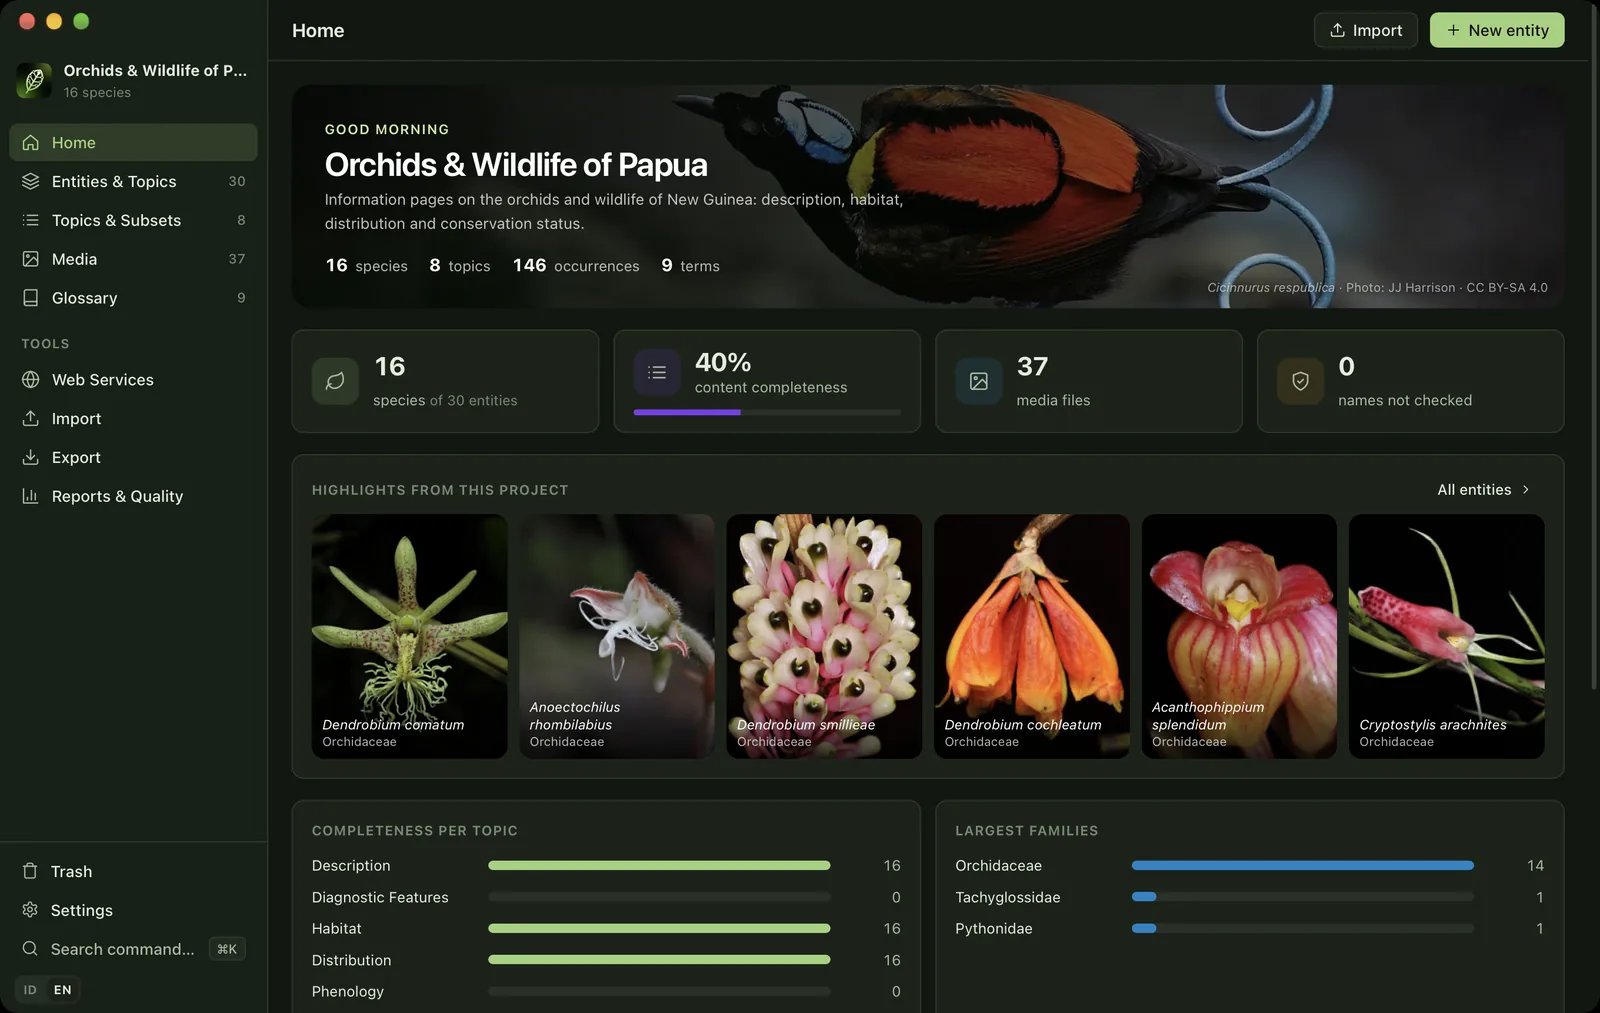Viewport: 1600px width, 1013px height.
Task: Open the Orchids & Wildlife project switcher
Action: [x=134, y=81]
